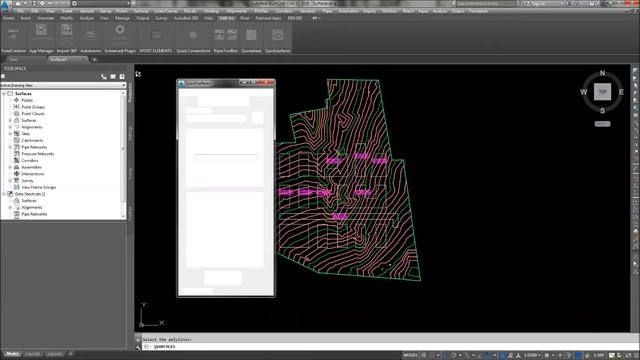Add a new drawing file tab

click(x=95, y=60)
